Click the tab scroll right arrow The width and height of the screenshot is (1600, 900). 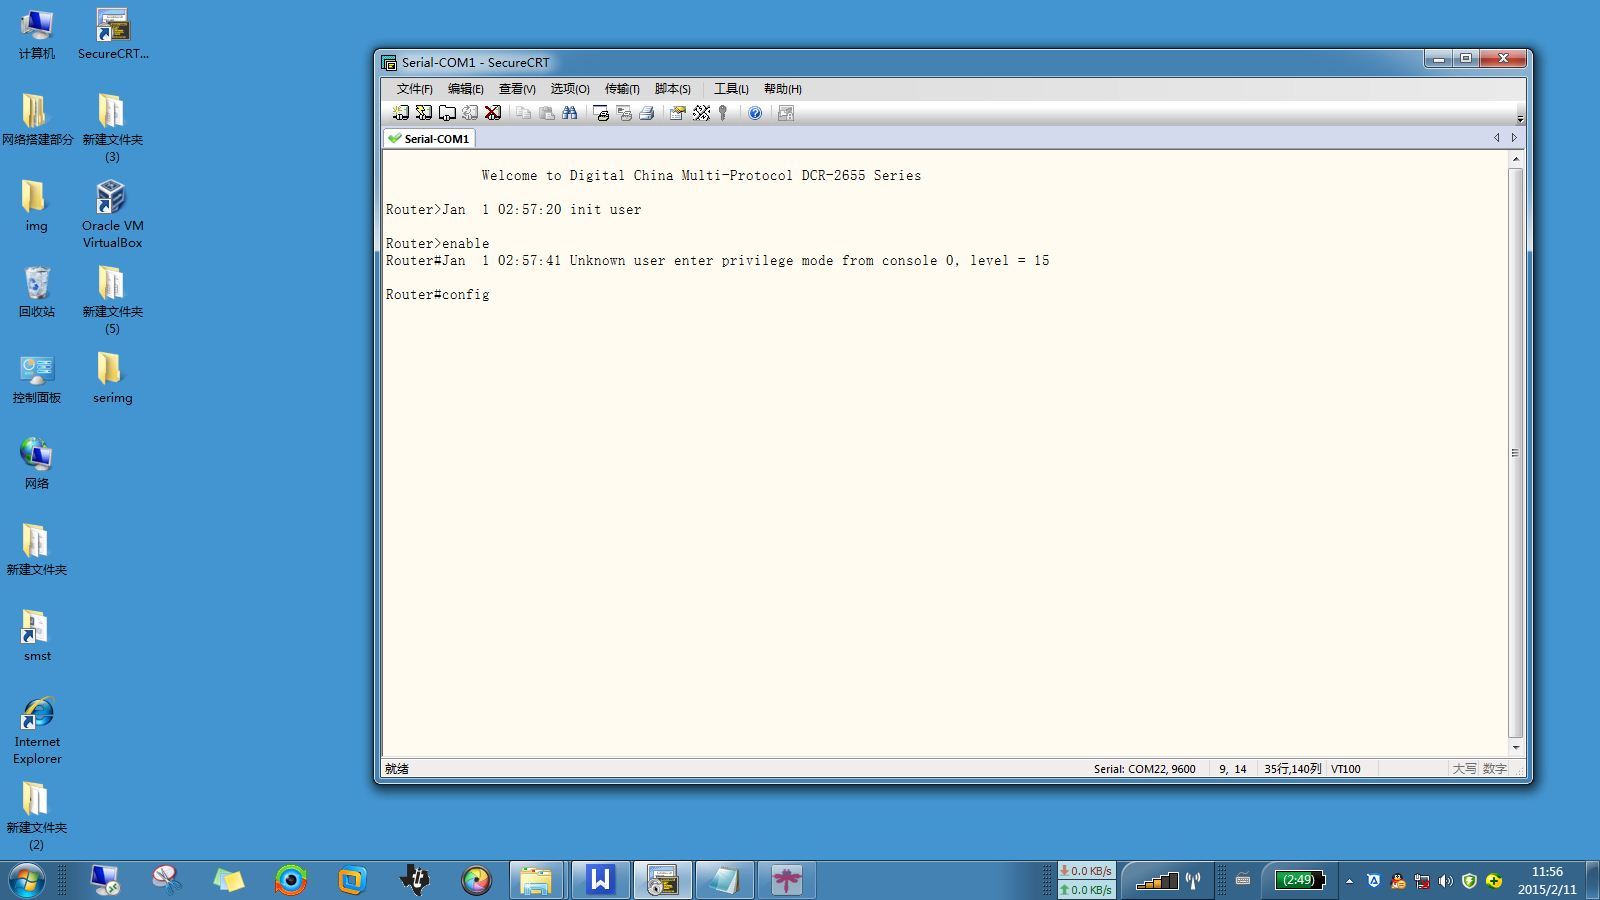[1514, 138]
